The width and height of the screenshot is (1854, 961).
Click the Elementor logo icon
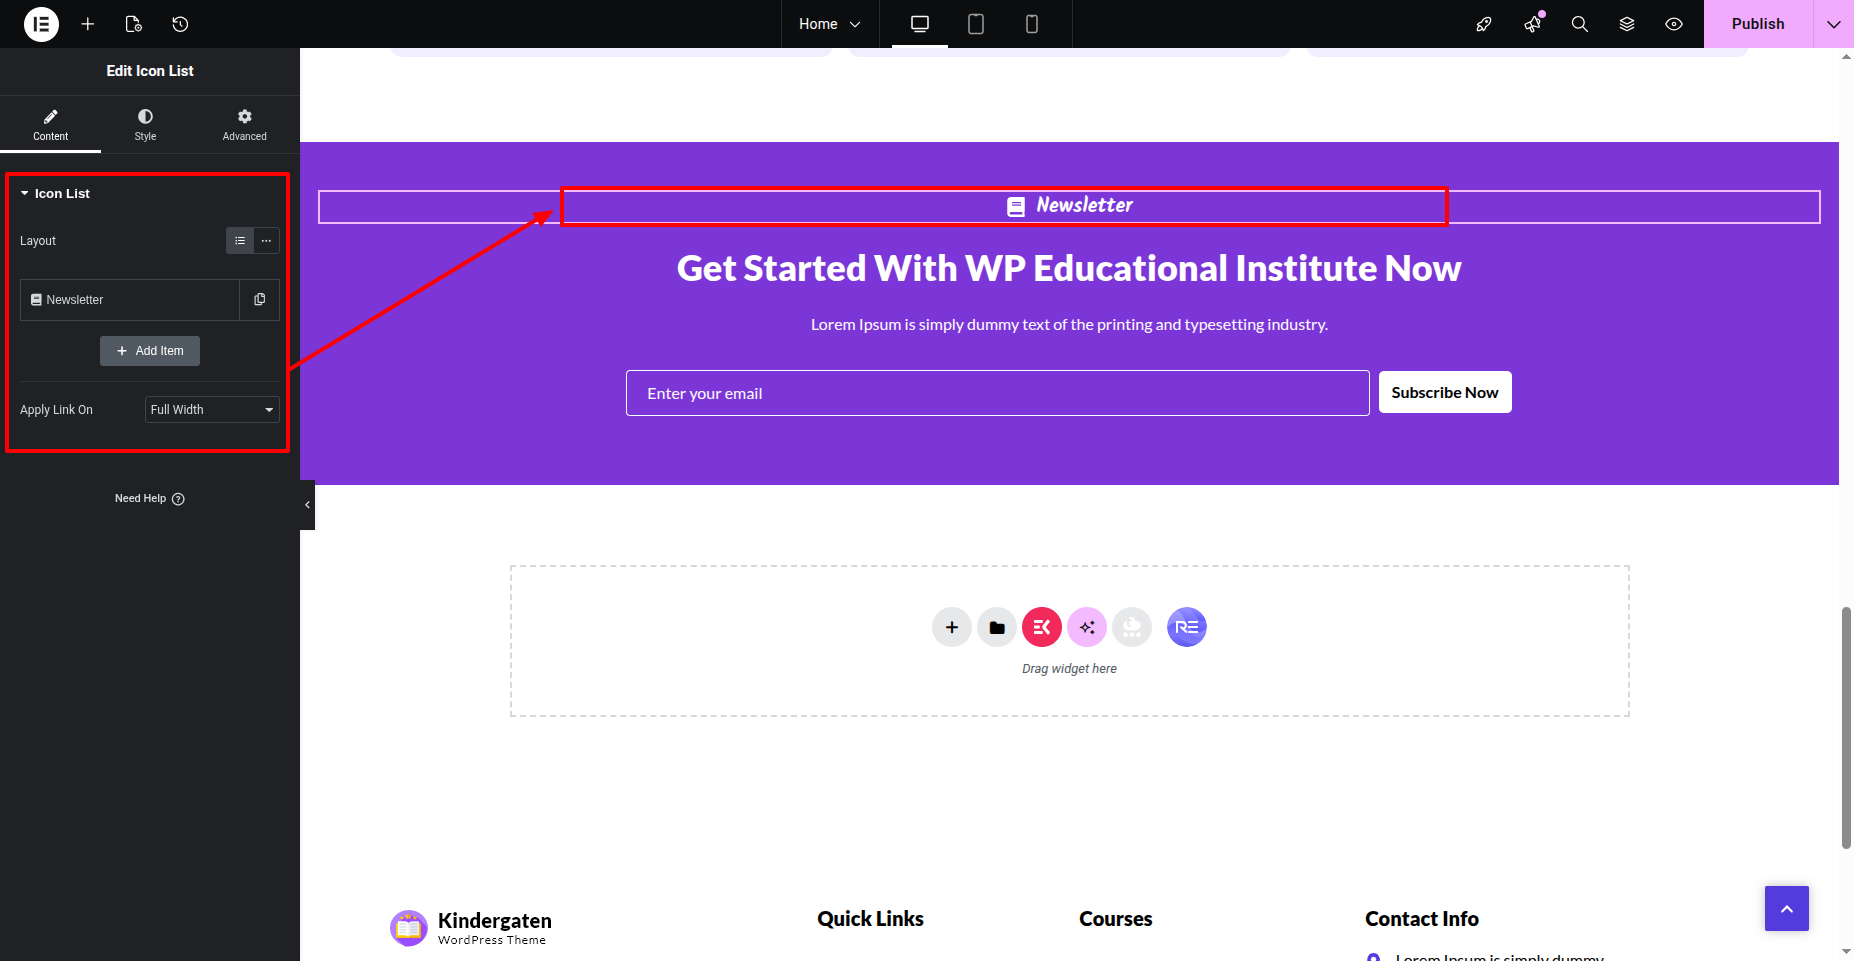coord(41,24)
